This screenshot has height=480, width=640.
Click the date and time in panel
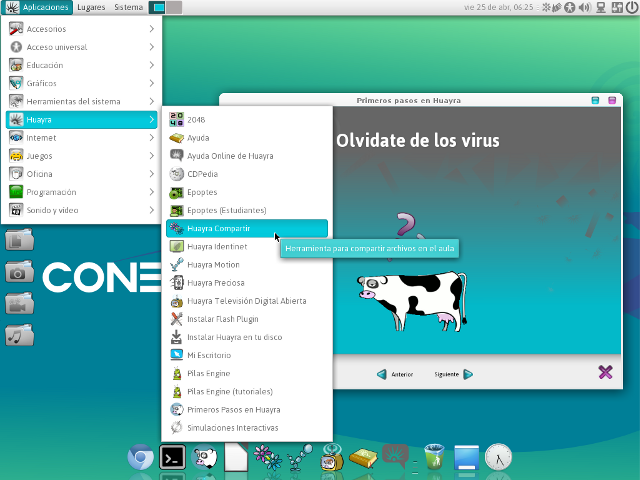pos(498,7)
